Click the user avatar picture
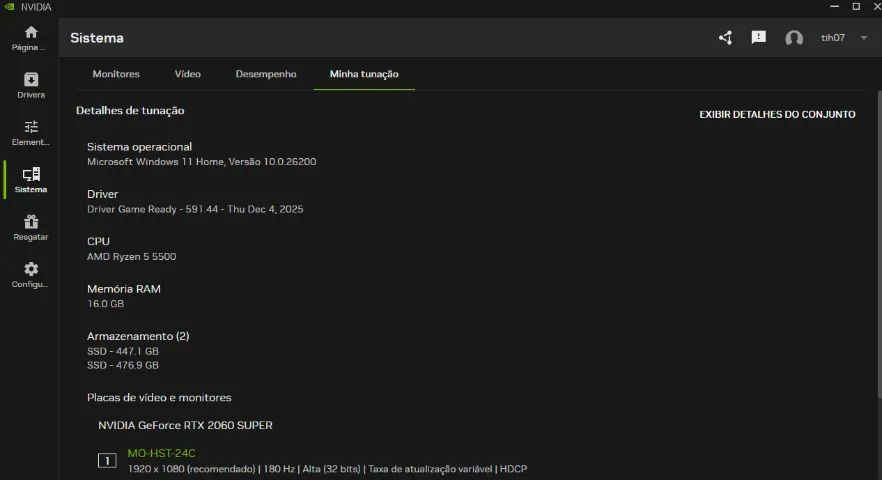882x480 pixels. (794, 38)
